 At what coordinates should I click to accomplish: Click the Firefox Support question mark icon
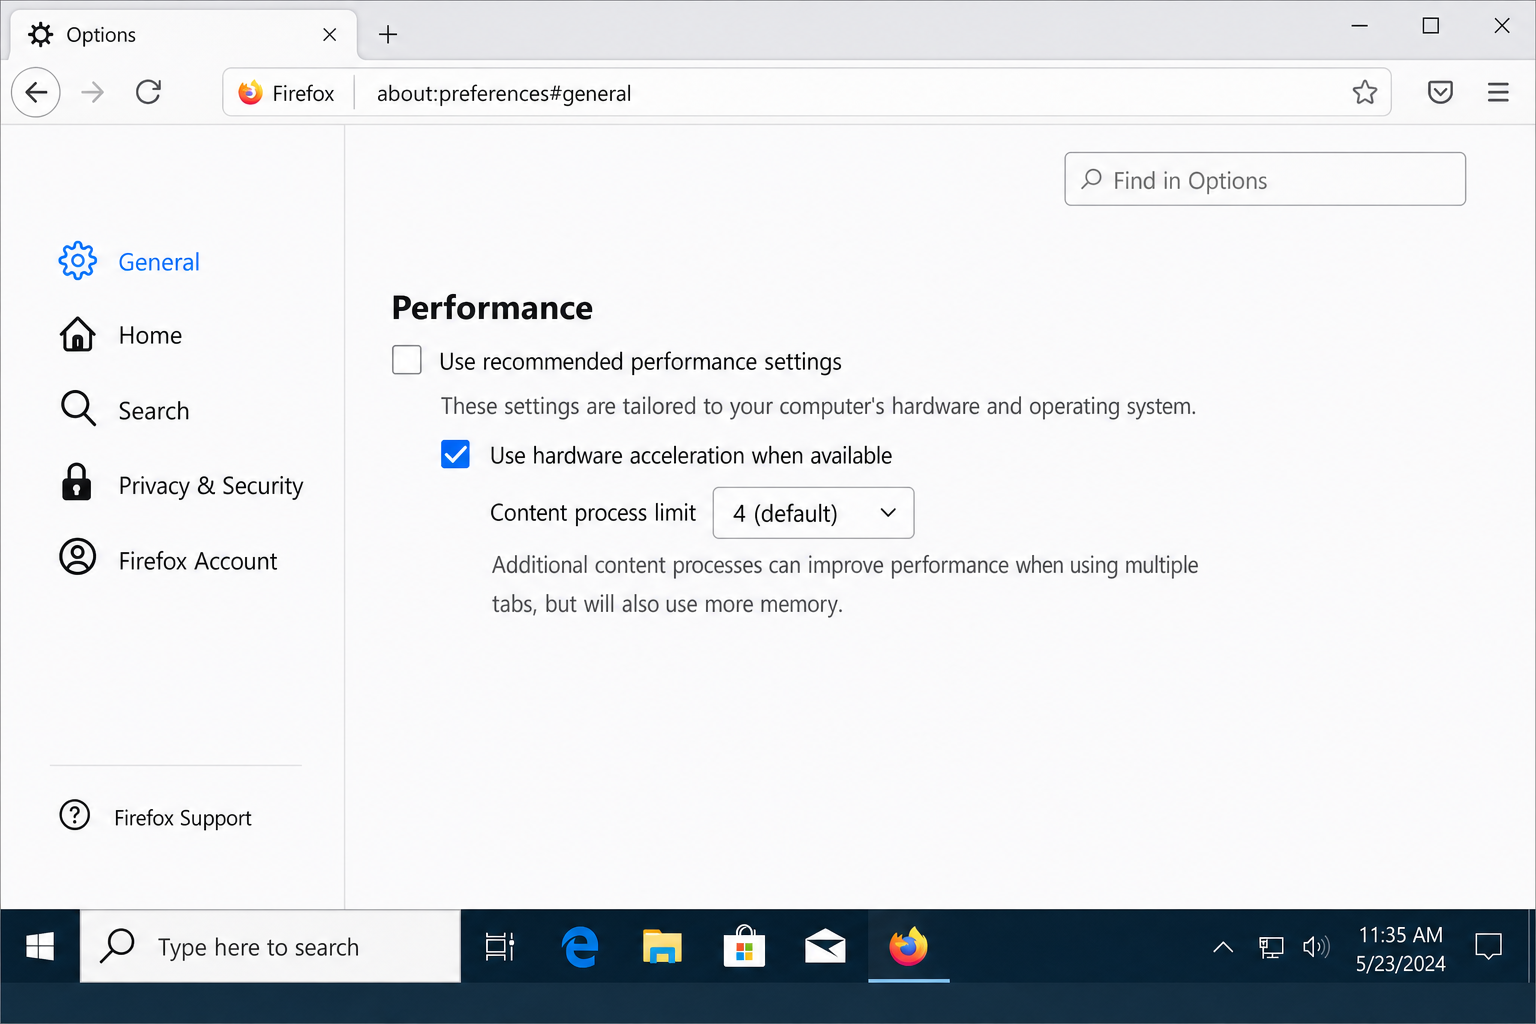click(x=75, y=815)
